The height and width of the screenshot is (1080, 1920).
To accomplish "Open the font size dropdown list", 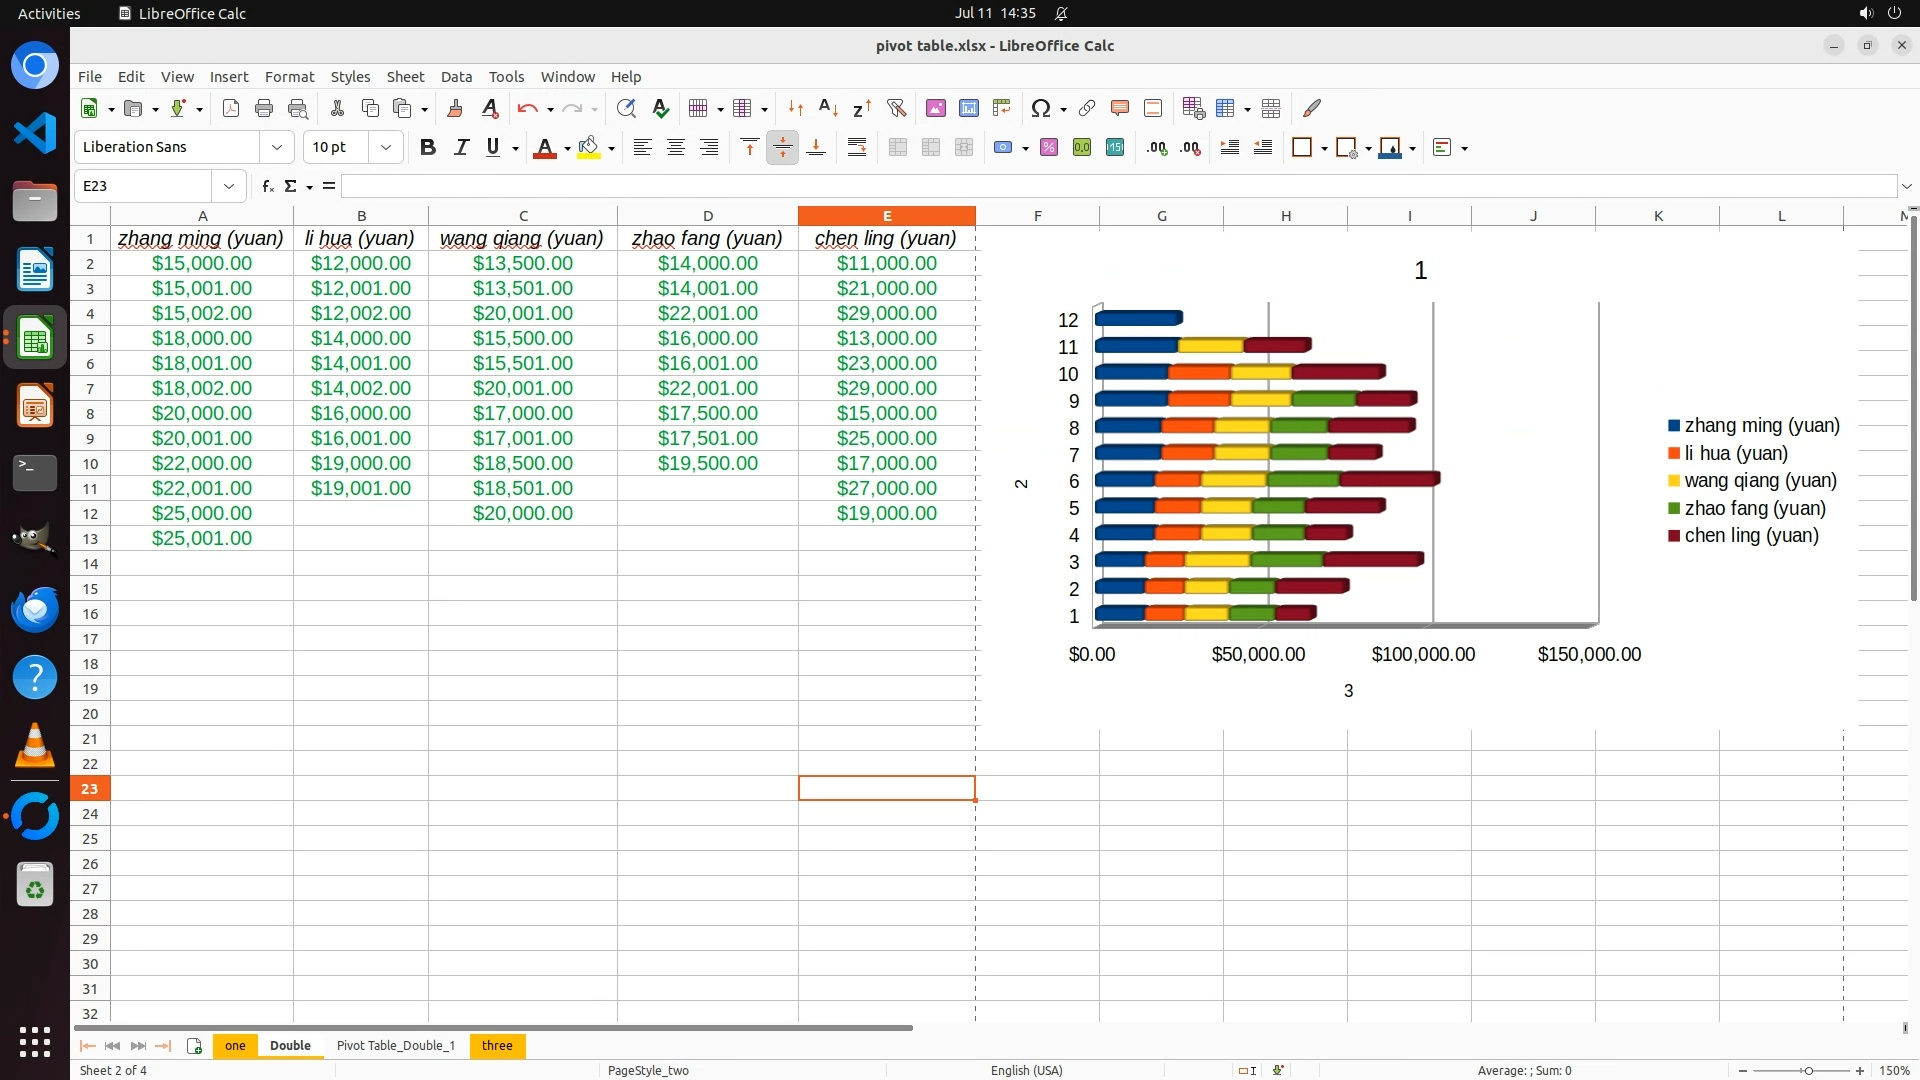I will 386,148.
